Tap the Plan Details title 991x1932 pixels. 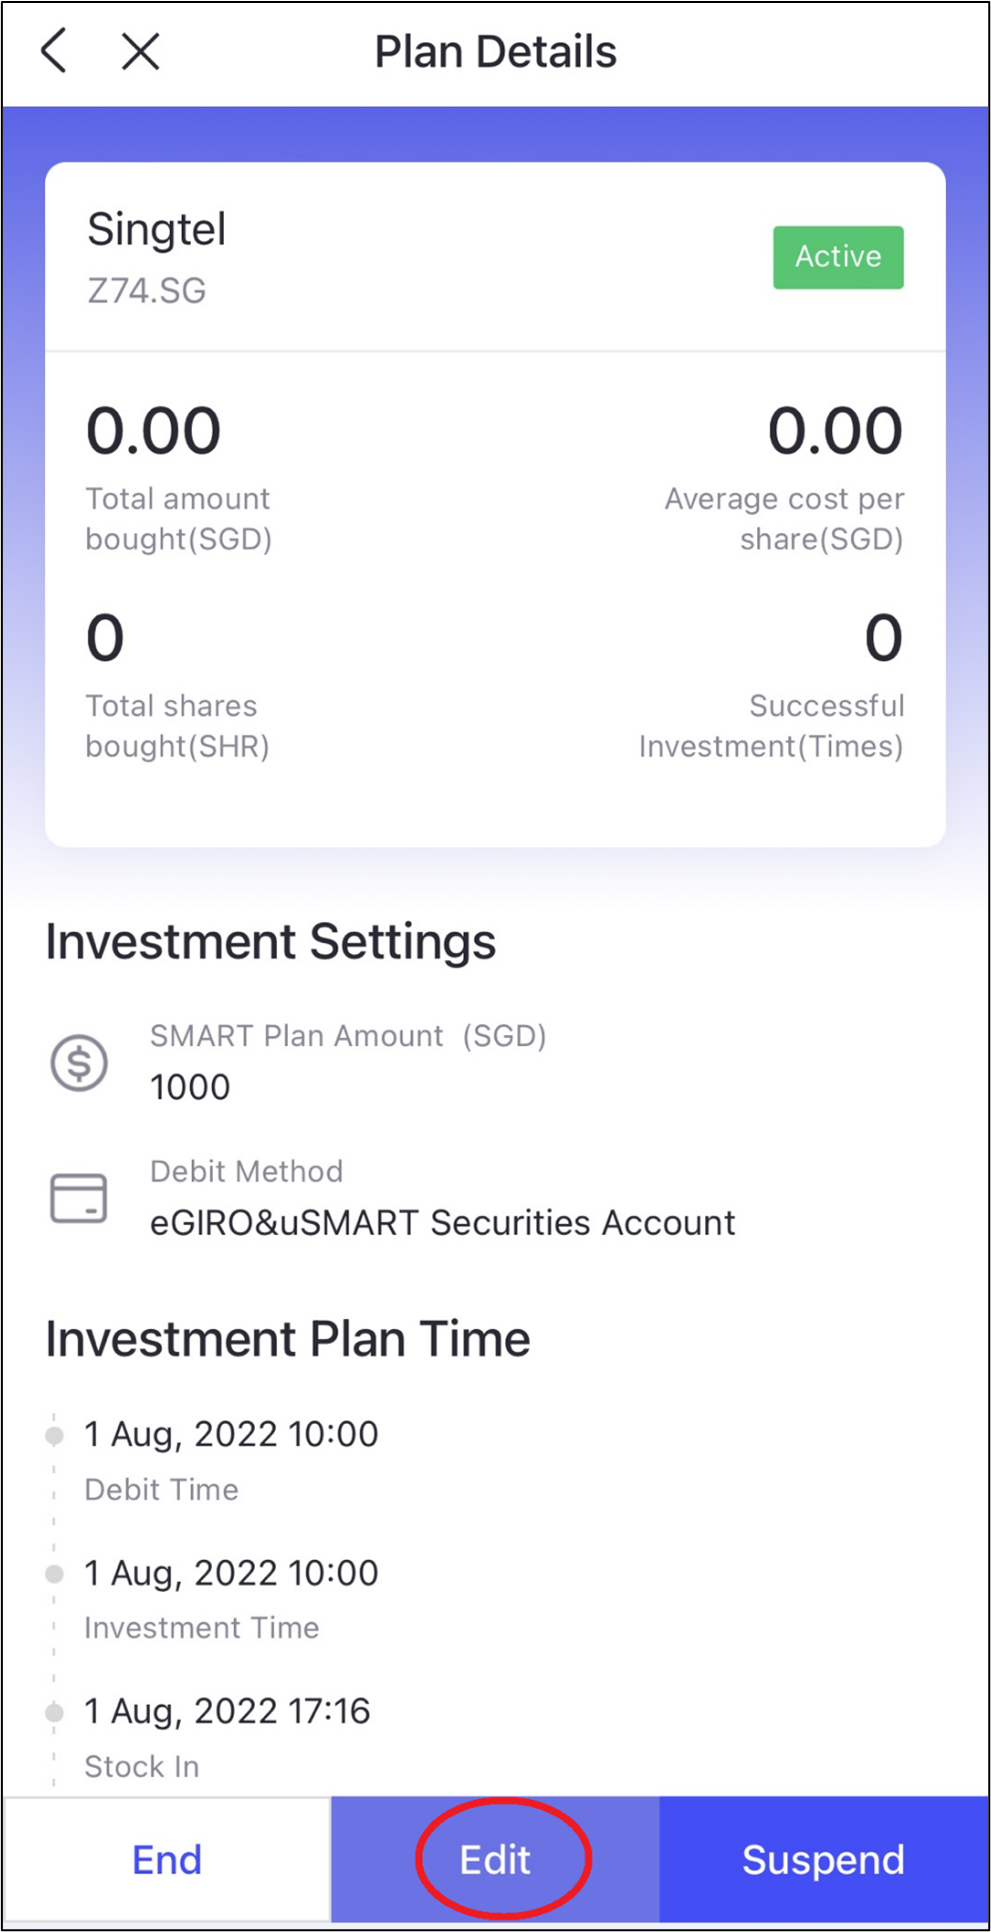pyautogui.click(x=495, y=52)
